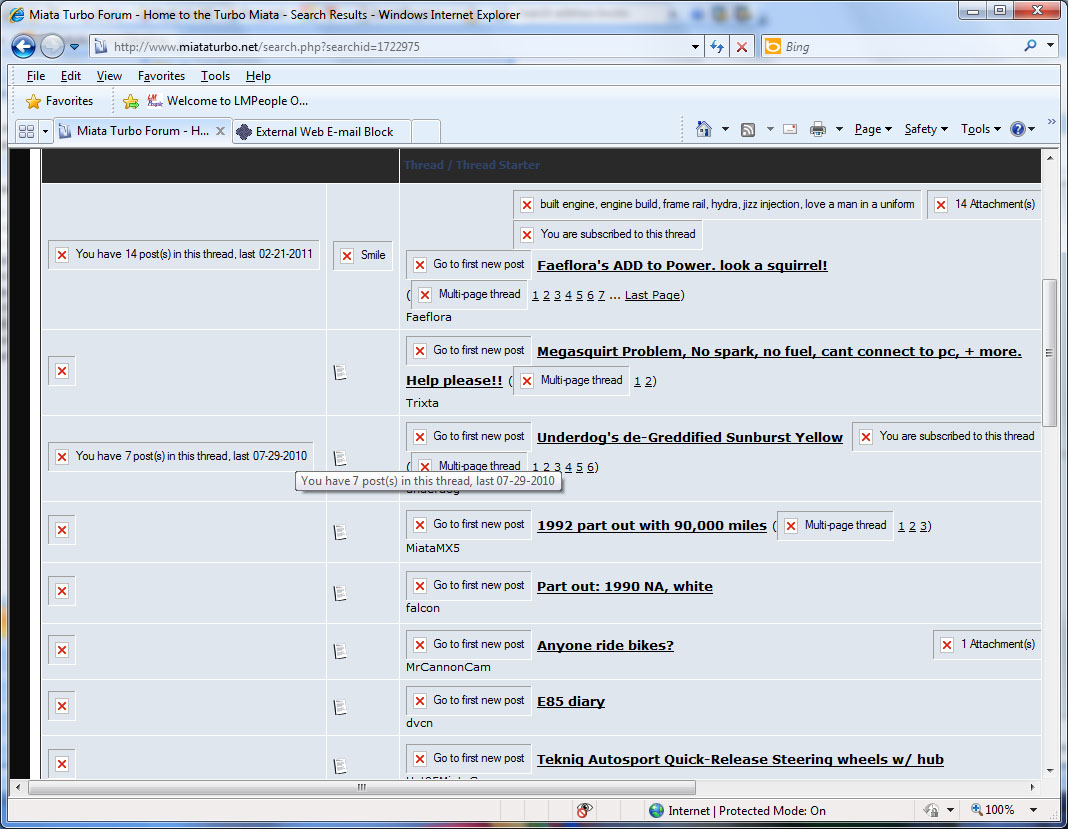Open the Megasquirt Problem thread link

(x=779, y=351)
